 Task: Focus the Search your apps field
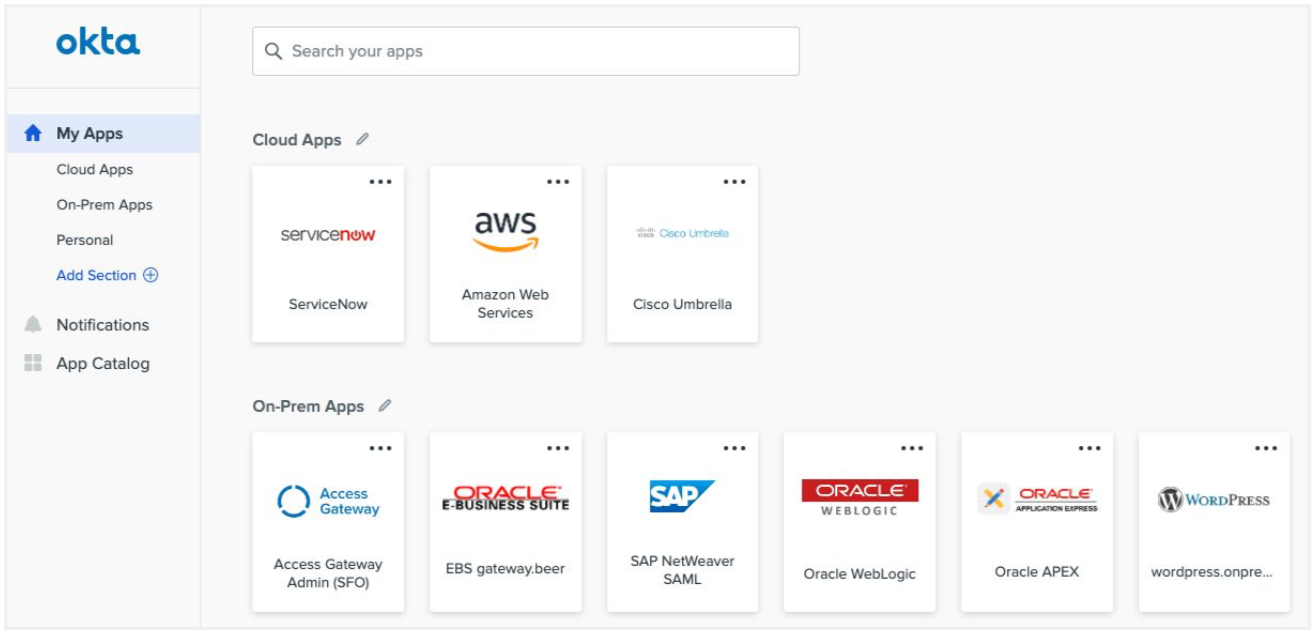(526, 51)
